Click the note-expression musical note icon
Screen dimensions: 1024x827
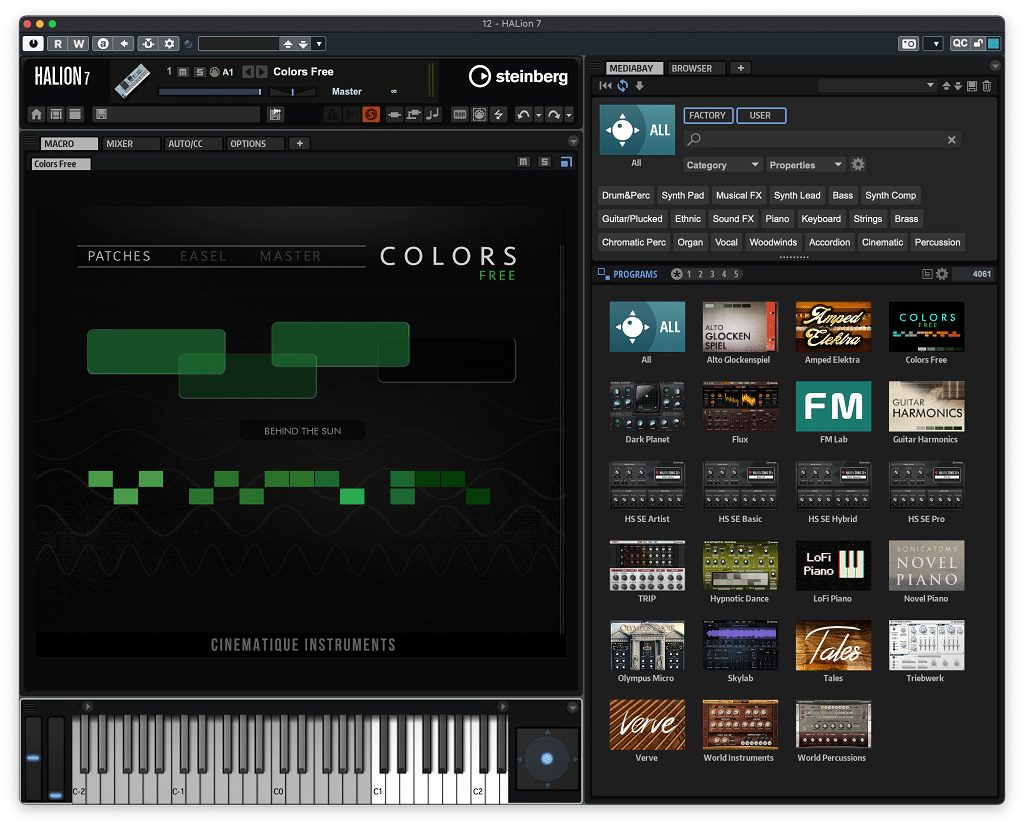[432, 114]
